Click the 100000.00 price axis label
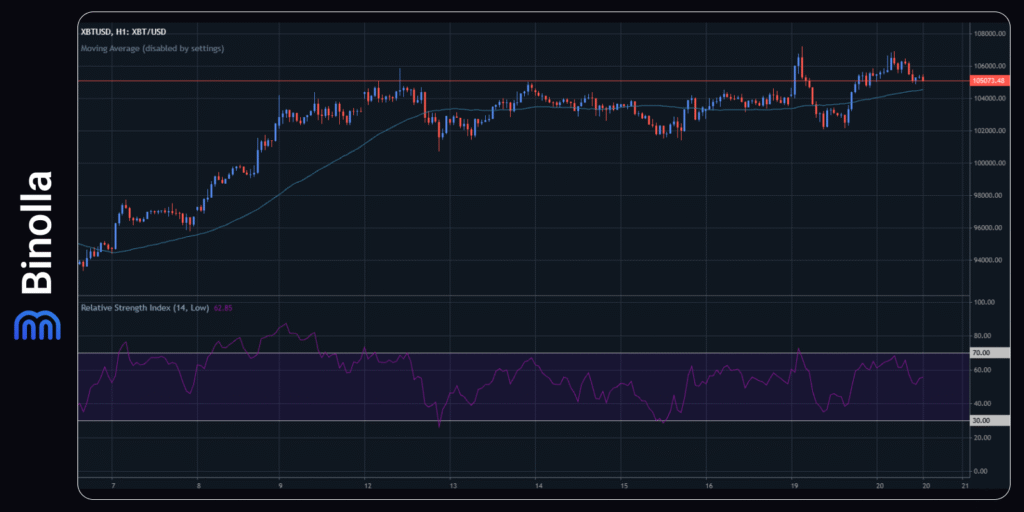This screenshot has height=512, width=1024. pos(988,163)
